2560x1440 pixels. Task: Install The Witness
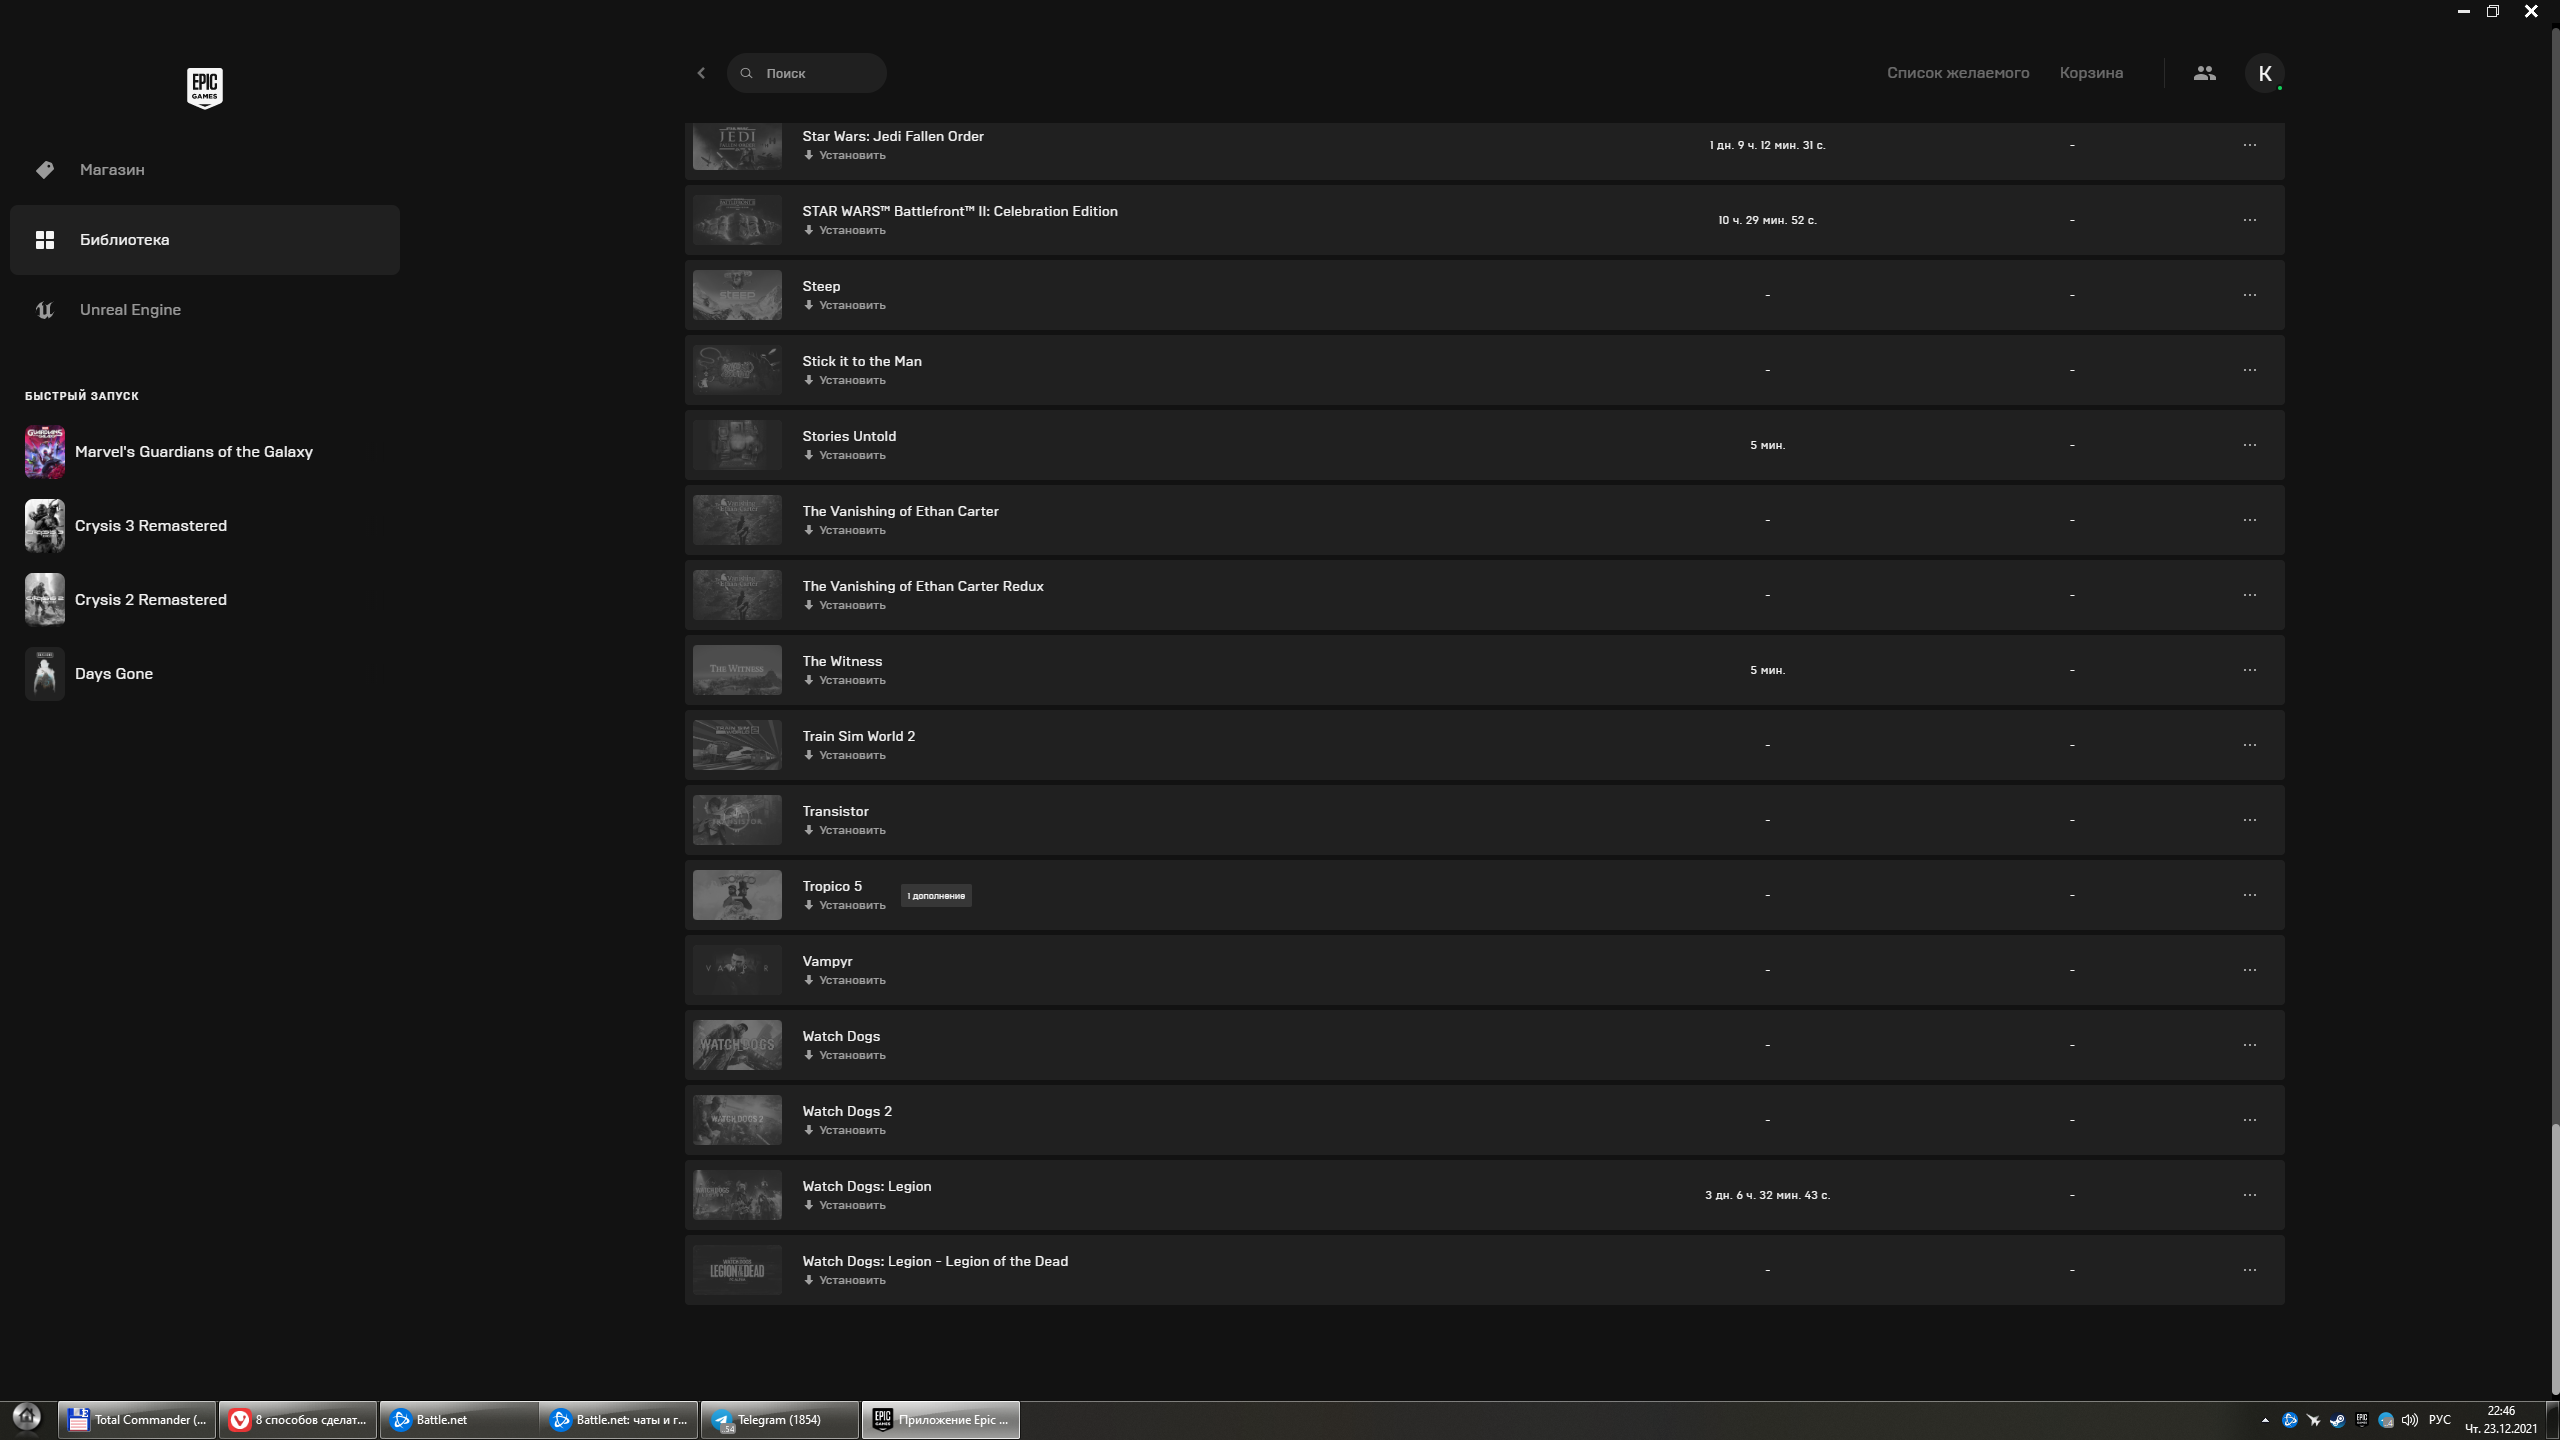[845, 681]
